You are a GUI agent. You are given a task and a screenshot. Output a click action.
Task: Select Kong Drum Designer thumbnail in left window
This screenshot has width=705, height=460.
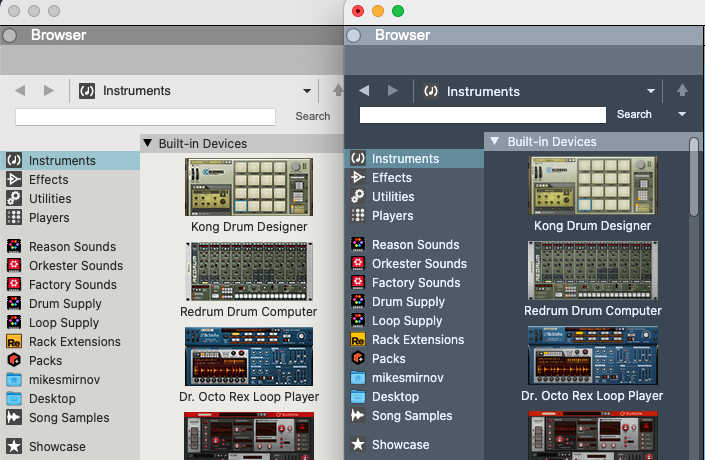(249, 187)
